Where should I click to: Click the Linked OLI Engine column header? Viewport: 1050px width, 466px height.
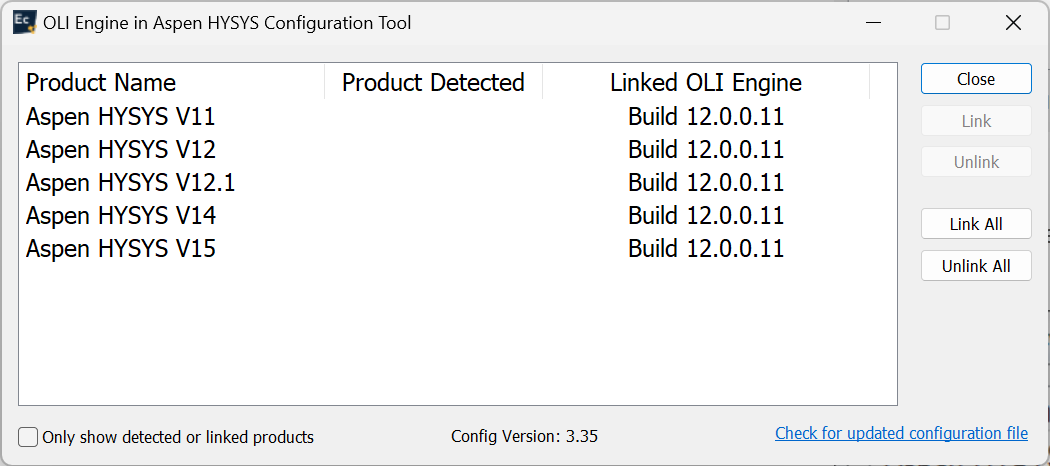(x=705, y=83)
